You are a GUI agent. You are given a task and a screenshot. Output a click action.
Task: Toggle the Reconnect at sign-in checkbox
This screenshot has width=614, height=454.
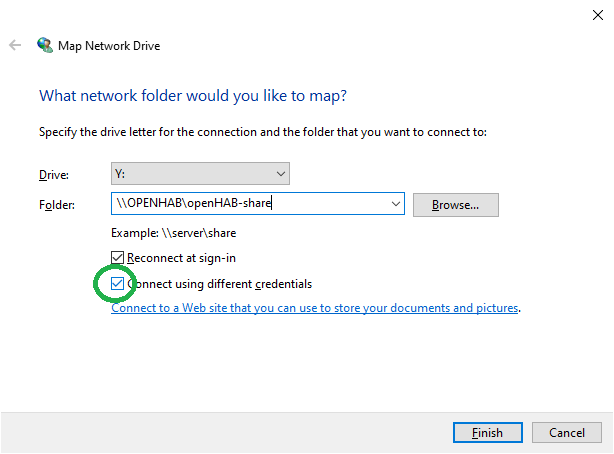[119, 258]
